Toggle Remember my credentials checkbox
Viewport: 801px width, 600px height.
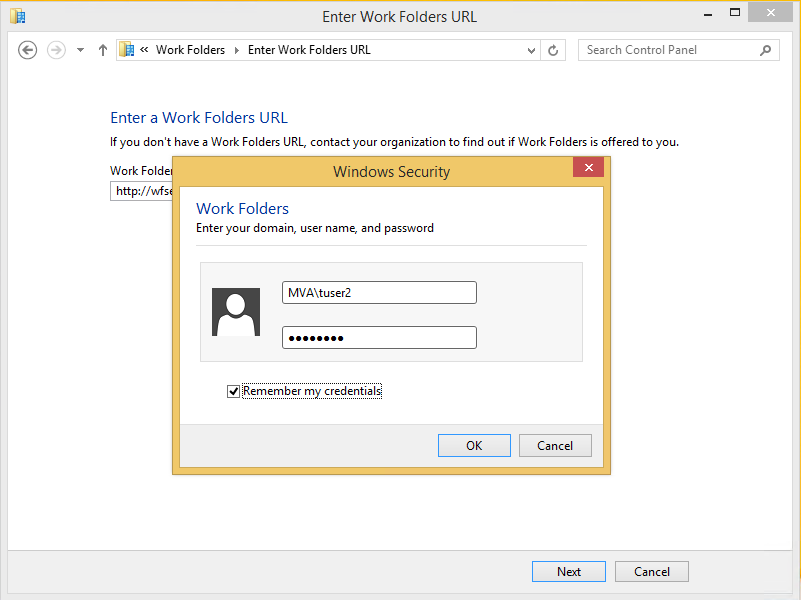tap(234, 391)
